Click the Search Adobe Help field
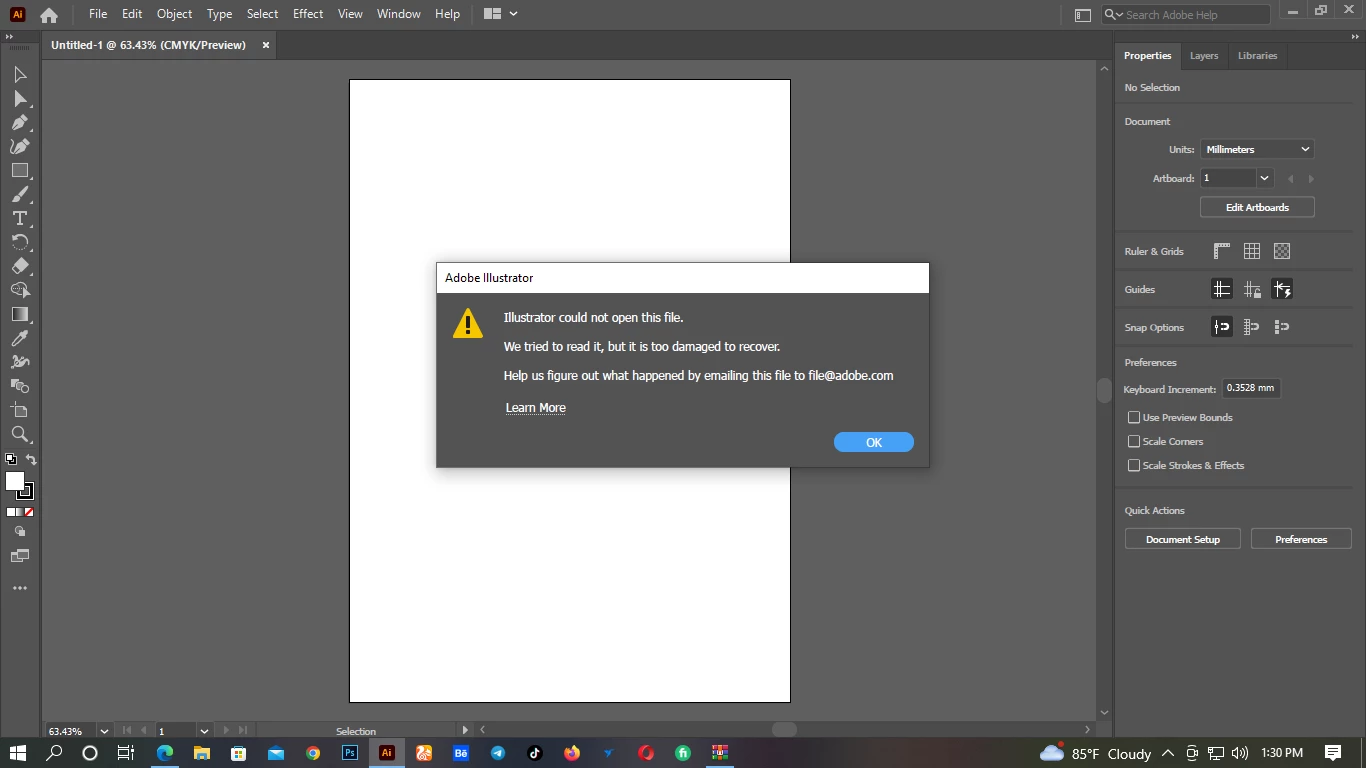The height and width of the screenshot is (768, 1366). [1186, 14]
